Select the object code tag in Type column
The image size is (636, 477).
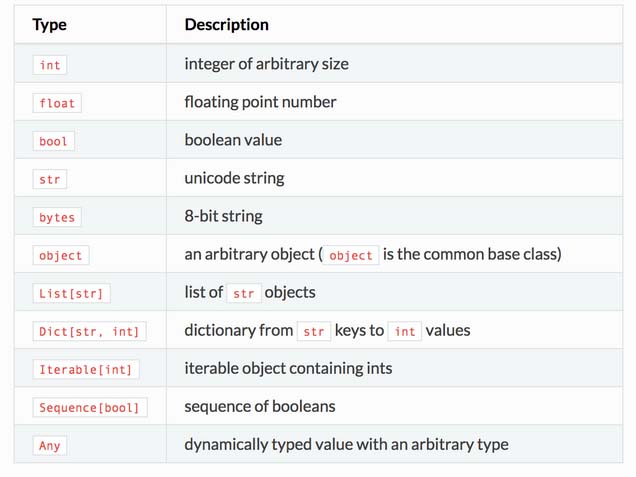60,256
